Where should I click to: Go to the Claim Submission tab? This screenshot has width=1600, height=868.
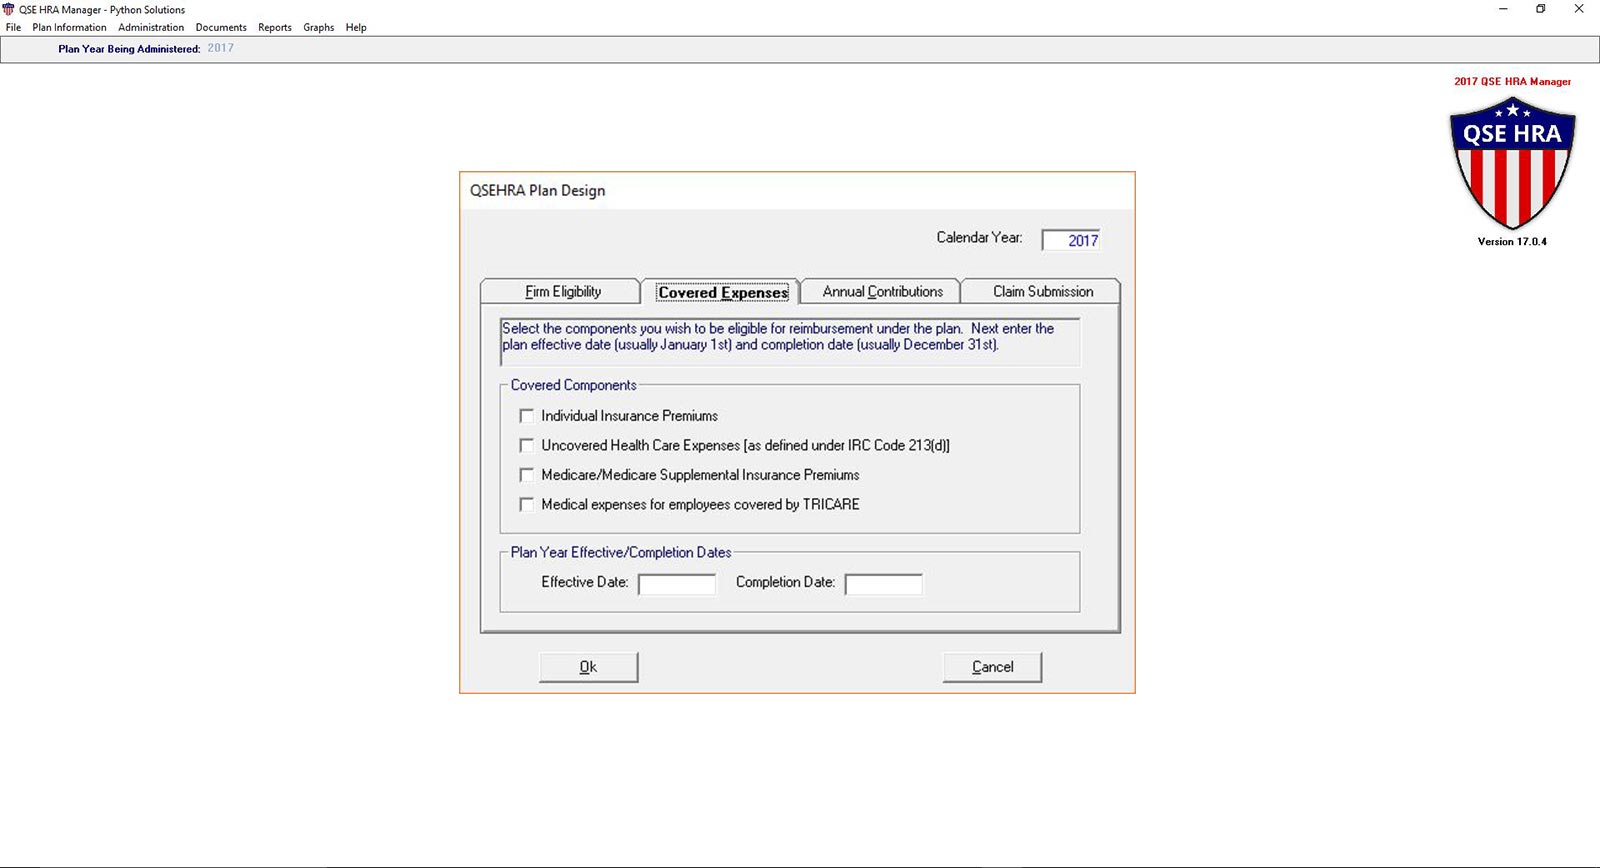coord(1042,292)
